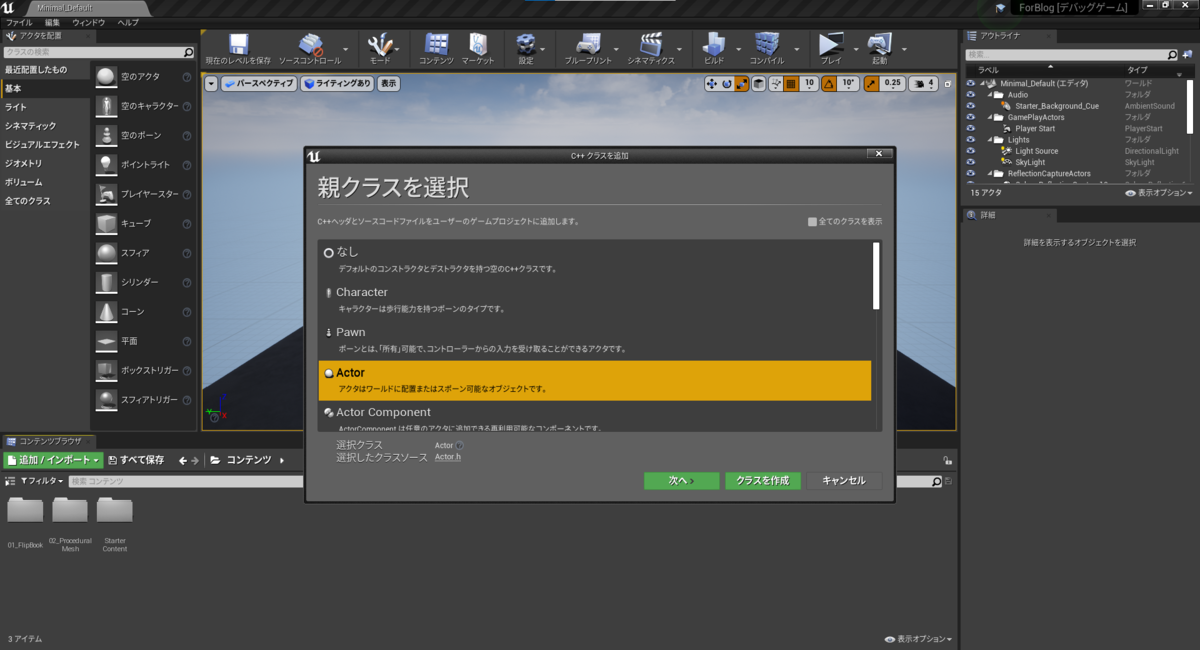1200x650 pixels.
Task: Select the Pawn parent class row
Action: coord(595,340)
